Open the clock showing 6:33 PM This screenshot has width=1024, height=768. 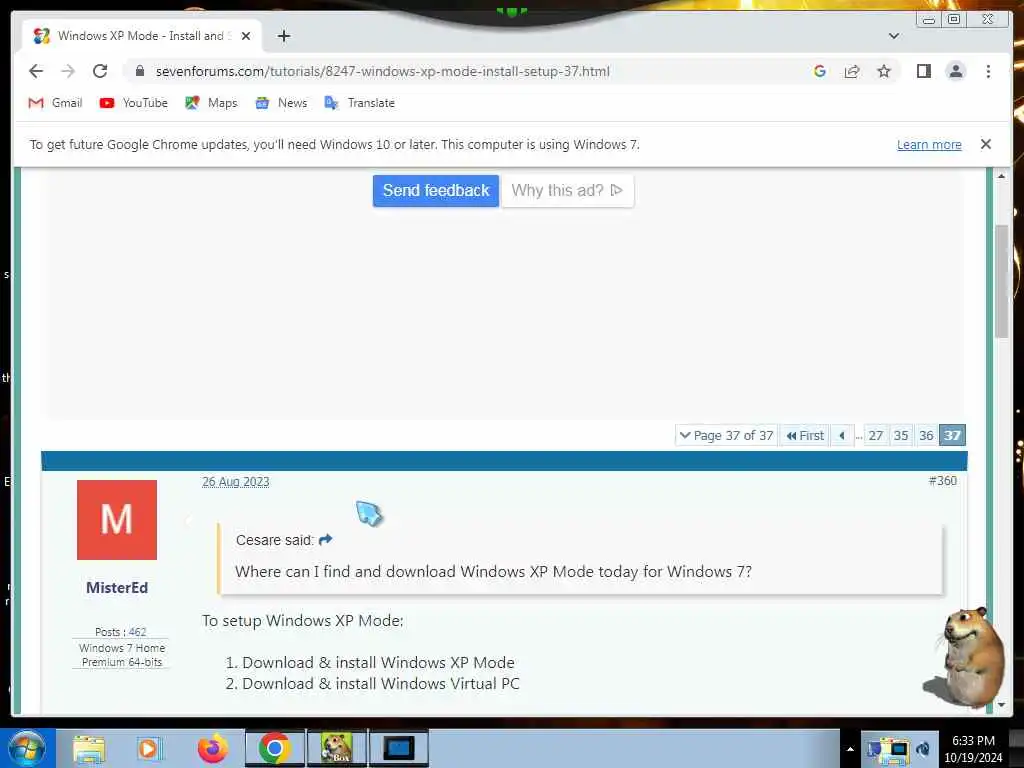tap(973, 749)
